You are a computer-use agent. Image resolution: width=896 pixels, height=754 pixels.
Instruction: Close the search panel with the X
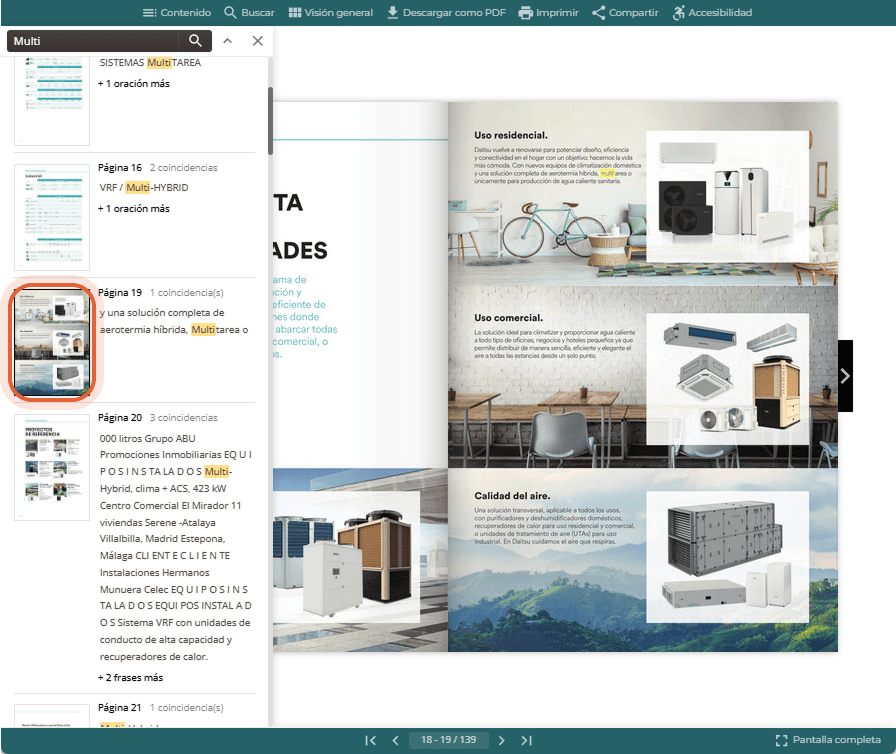point(258,41)
